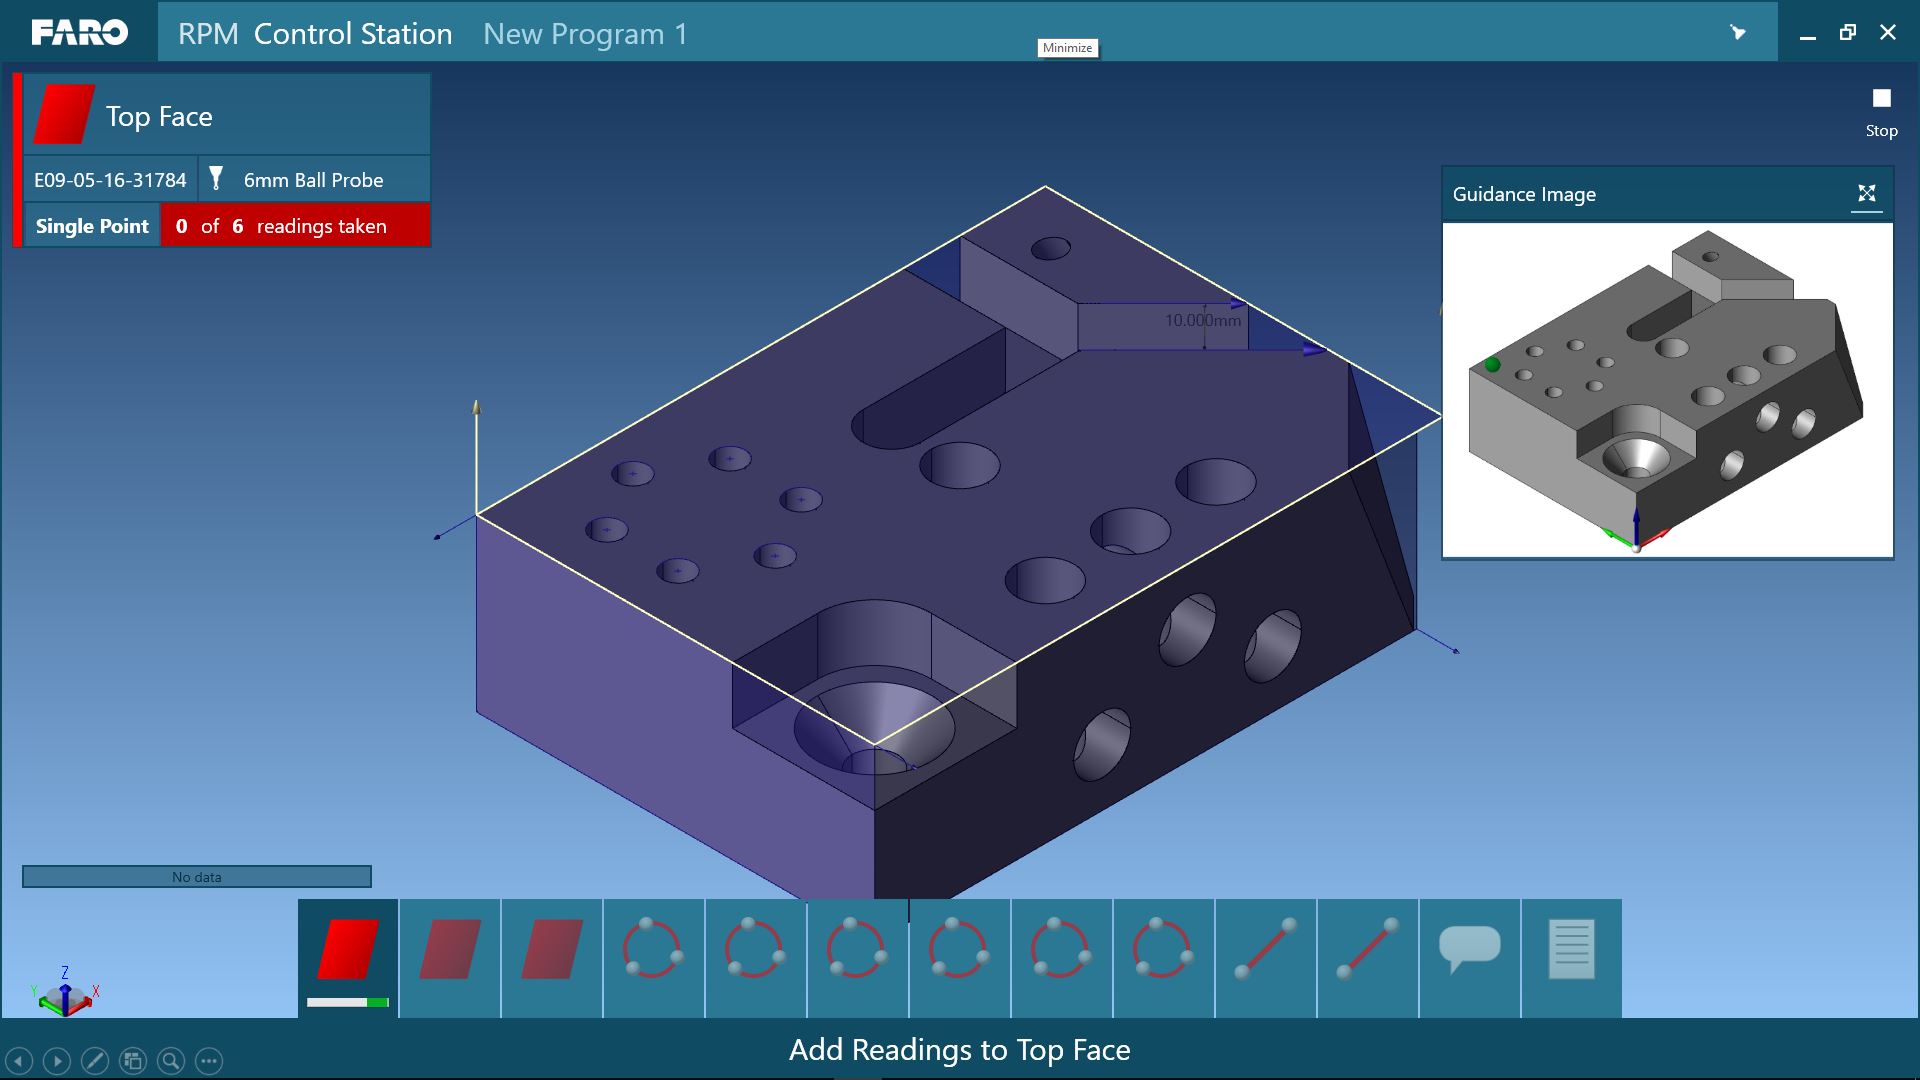1920x1080 pixels.
Task: Toggle the window layout views icon
Action: 133,1061
